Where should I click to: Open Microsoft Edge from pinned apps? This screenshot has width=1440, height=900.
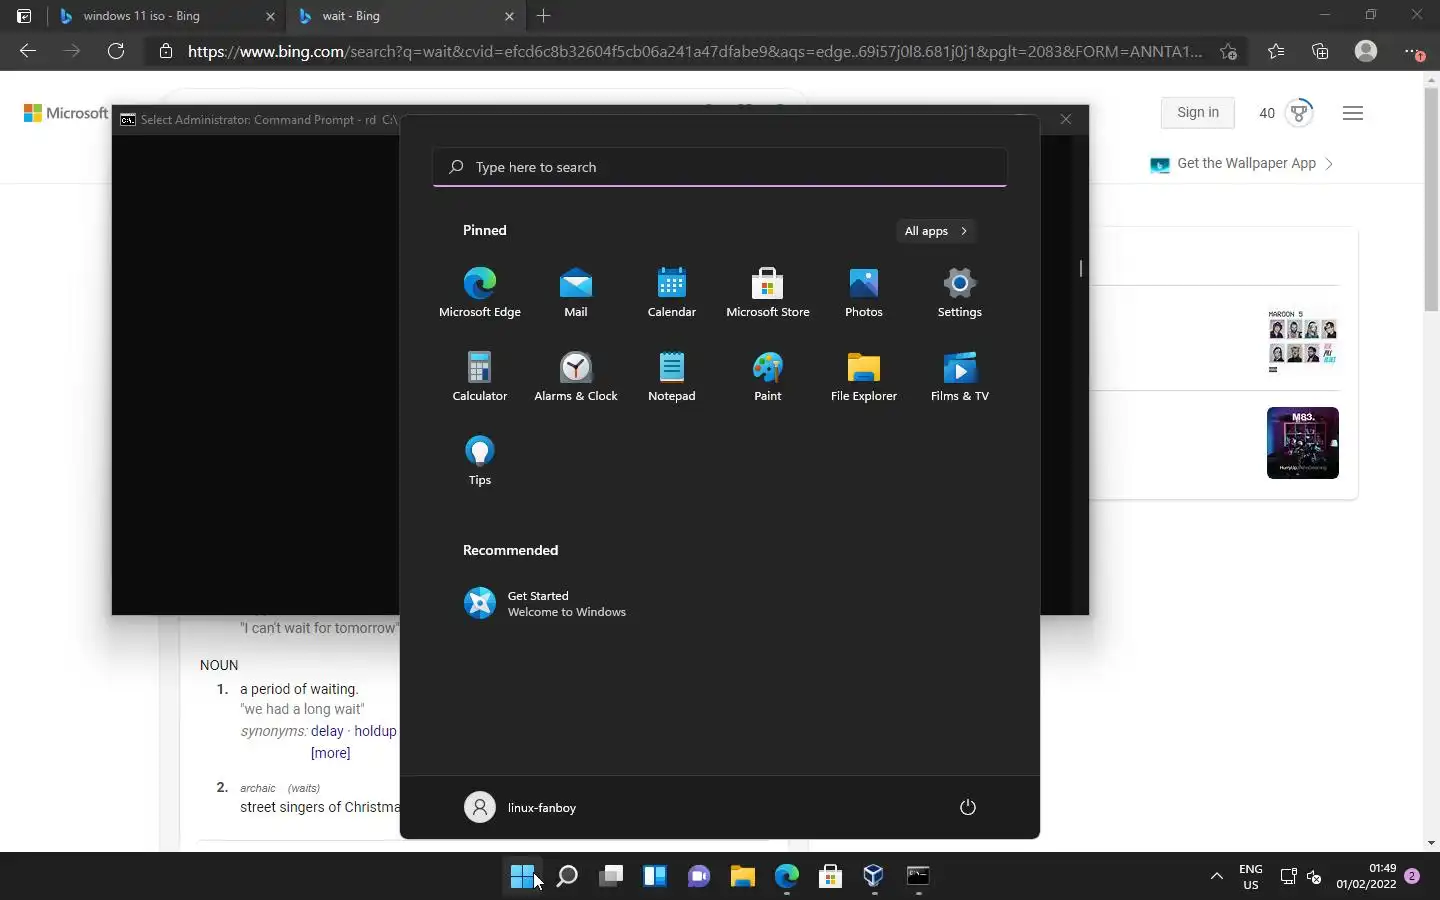coord(480,292)
